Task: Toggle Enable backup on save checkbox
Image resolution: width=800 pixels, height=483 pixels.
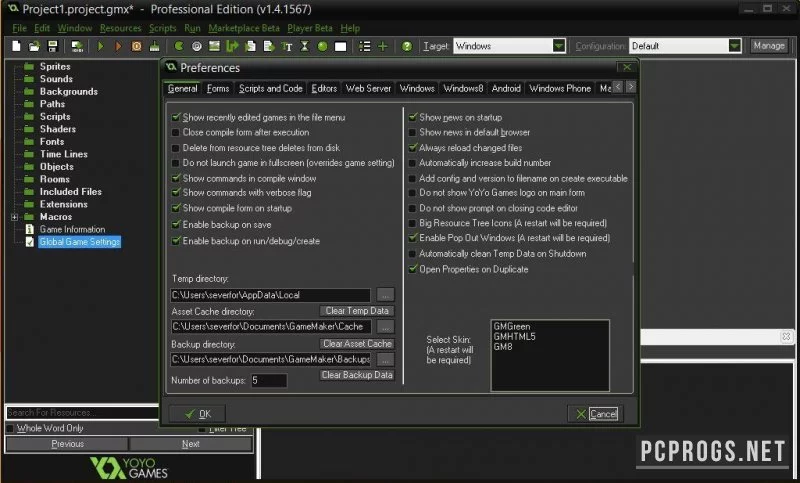Action: pos(176,224)
